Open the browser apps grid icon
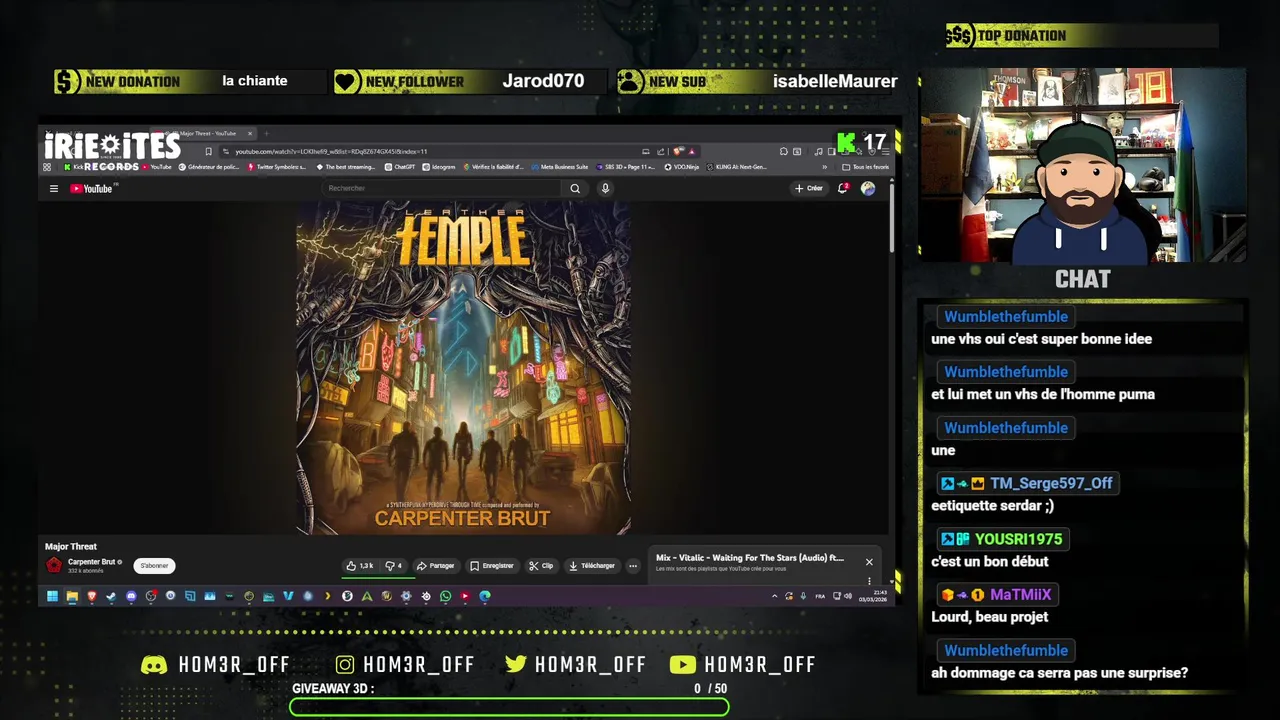 coord(47,167)
